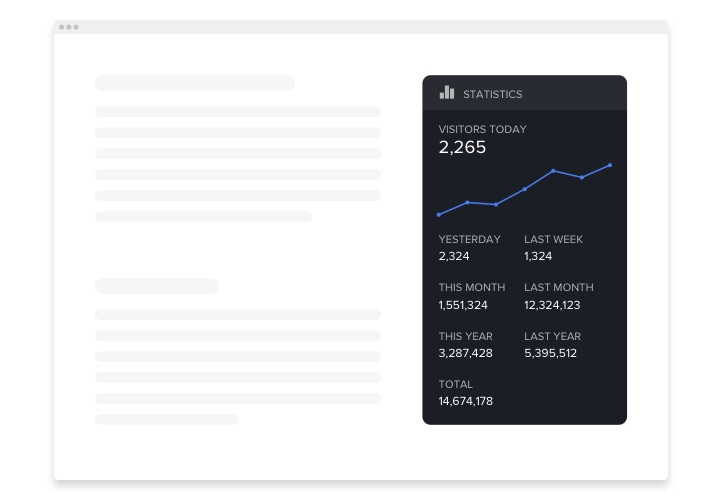Select the last week value 1,324
The height and width of the screenshot is (500, 720).
click(538, 256)
